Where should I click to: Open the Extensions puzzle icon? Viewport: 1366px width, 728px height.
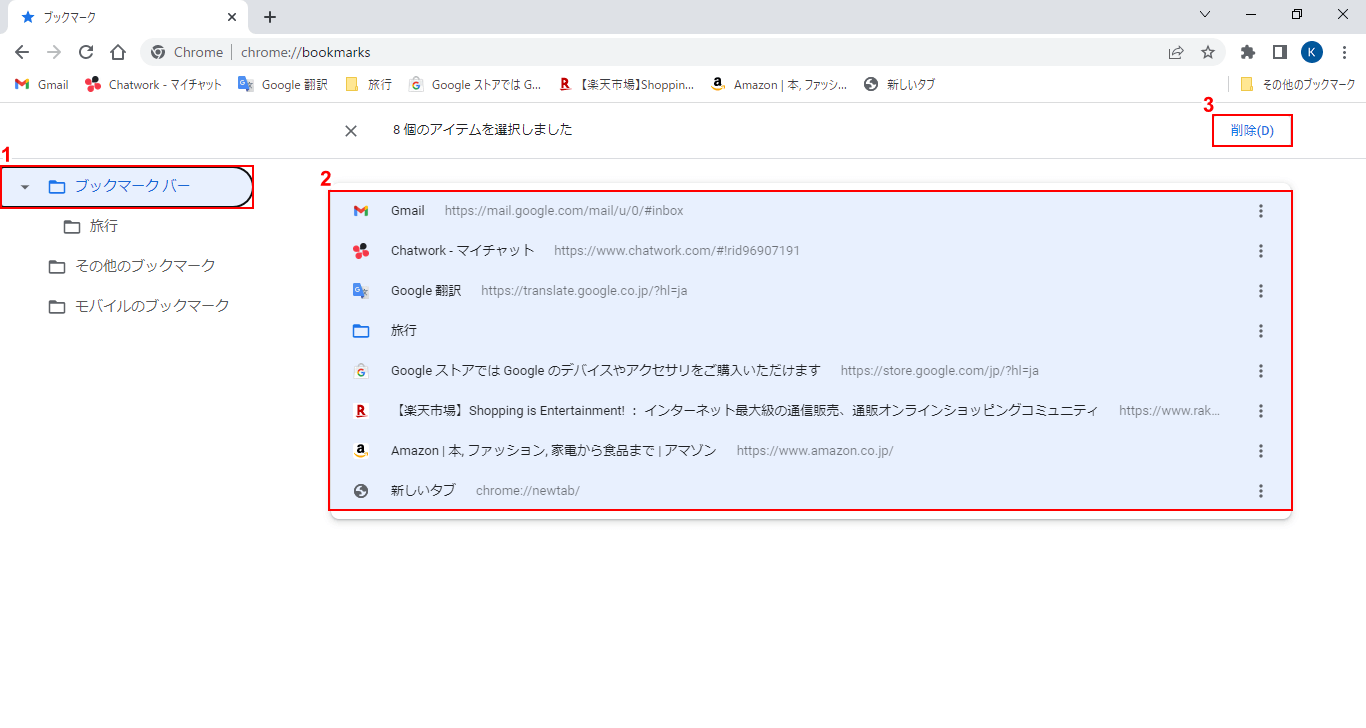(x=1248, y=52)
